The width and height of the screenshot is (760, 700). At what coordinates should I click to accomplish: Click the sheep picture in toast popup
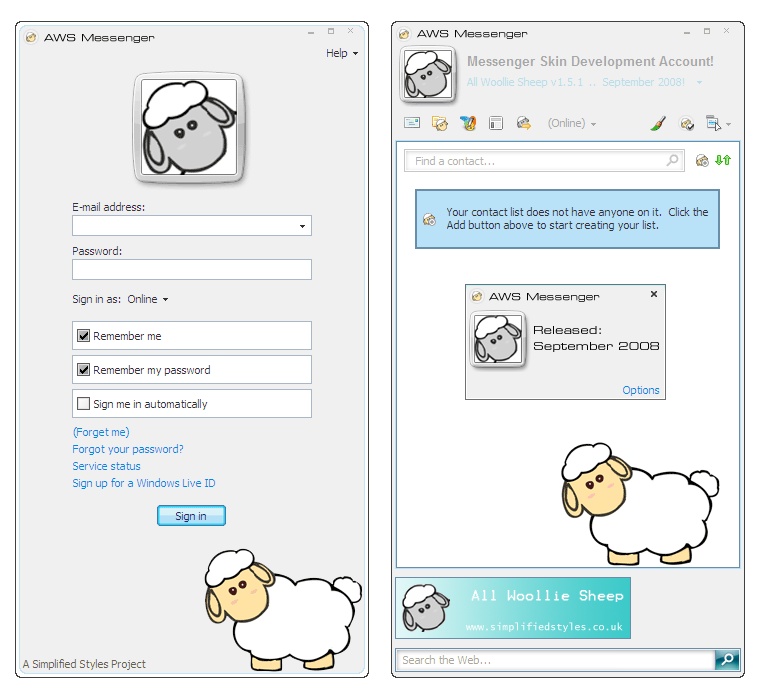tap(498, 339)
